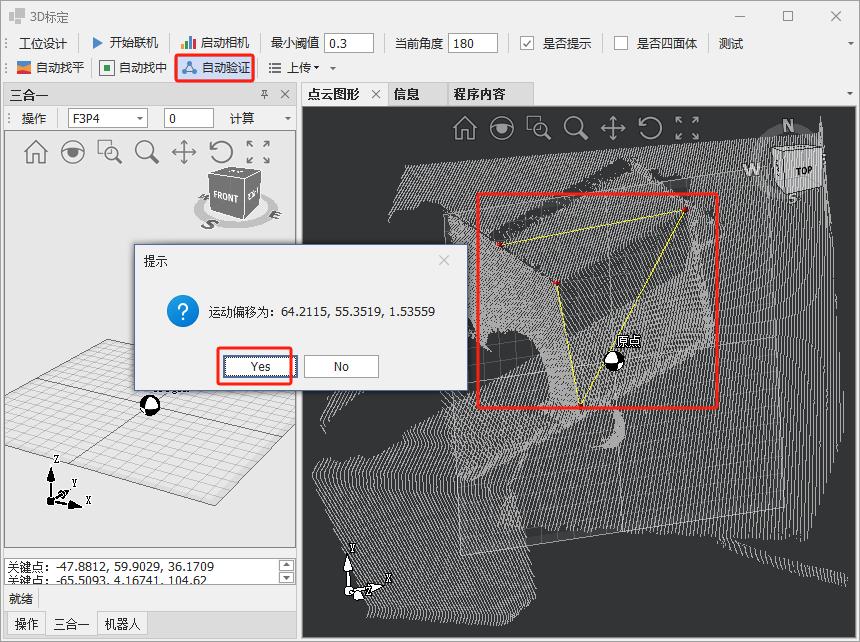This screenshot has height=642, width=860.
Task: Confirm the motion offset with Yes
Action: click(x=260, y=366)
